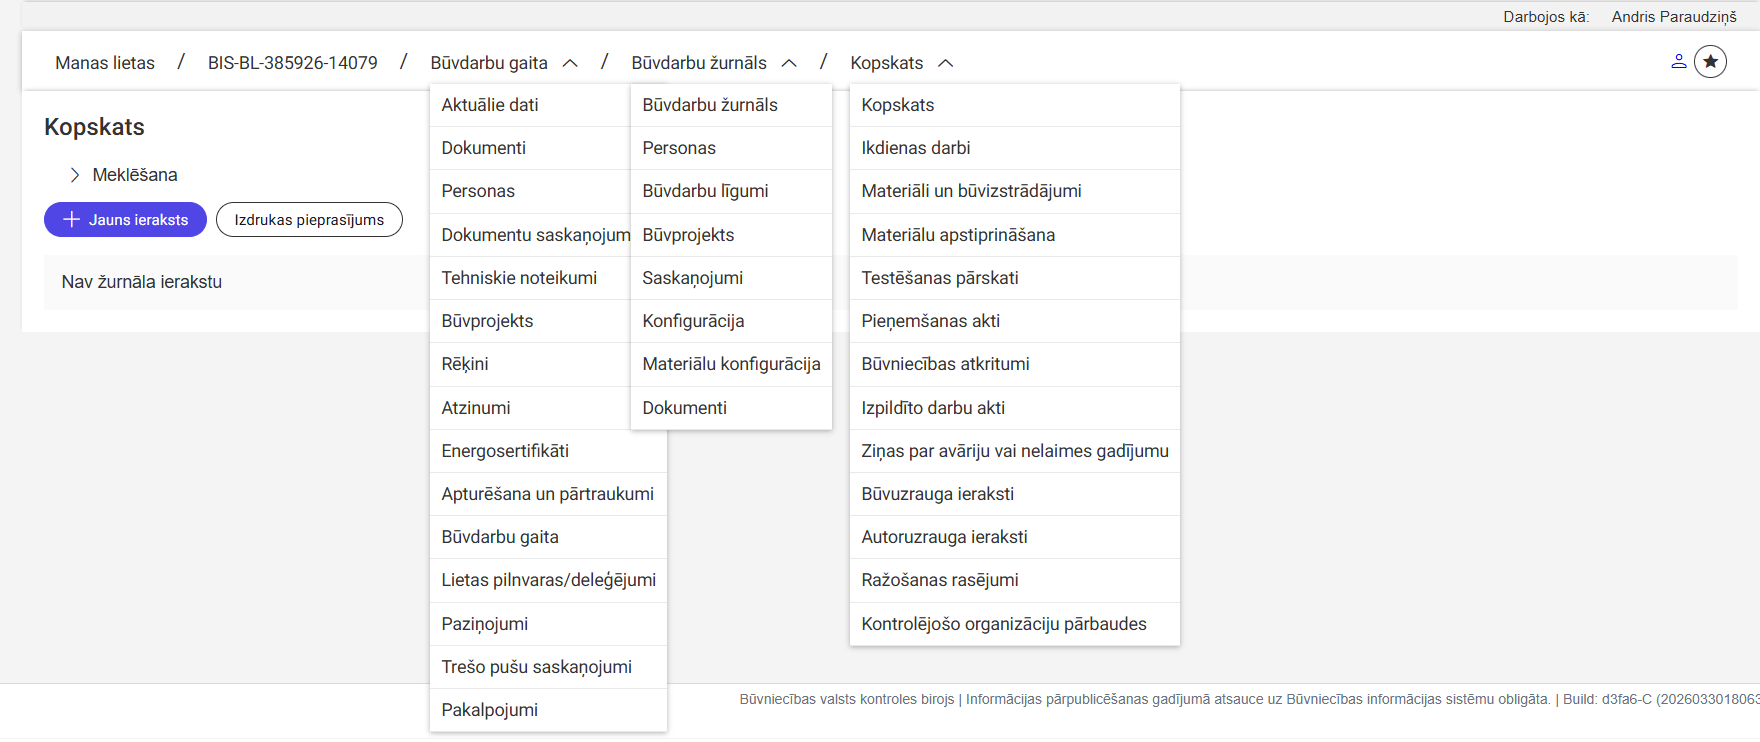Open Ziņas par avāriju vai nelaimes gadījumu
1760x742 pixels.
(1014, 451)
